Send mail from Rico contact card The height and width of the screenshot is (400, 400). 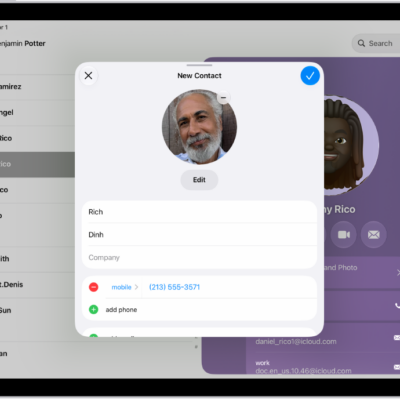pos(374,235)
